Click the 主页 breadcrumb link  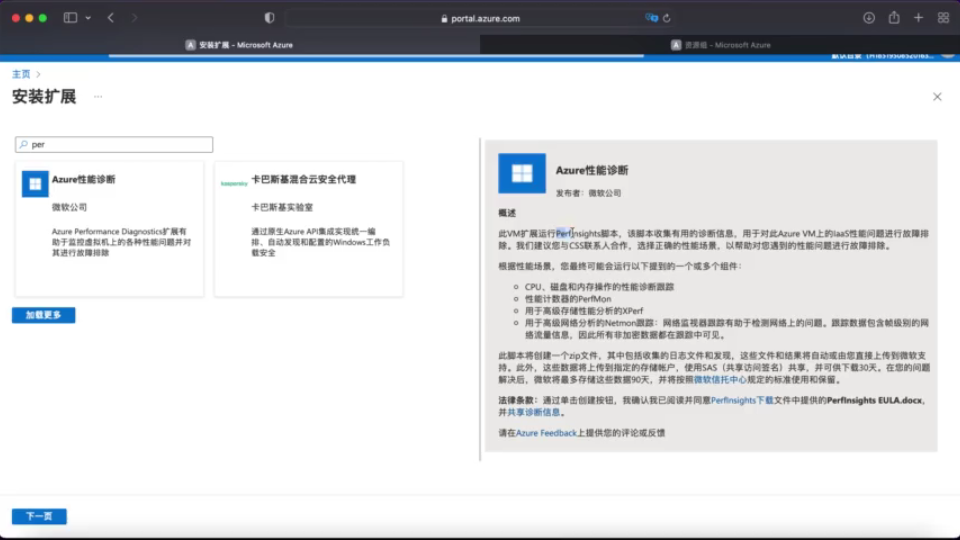coord(21,74)
